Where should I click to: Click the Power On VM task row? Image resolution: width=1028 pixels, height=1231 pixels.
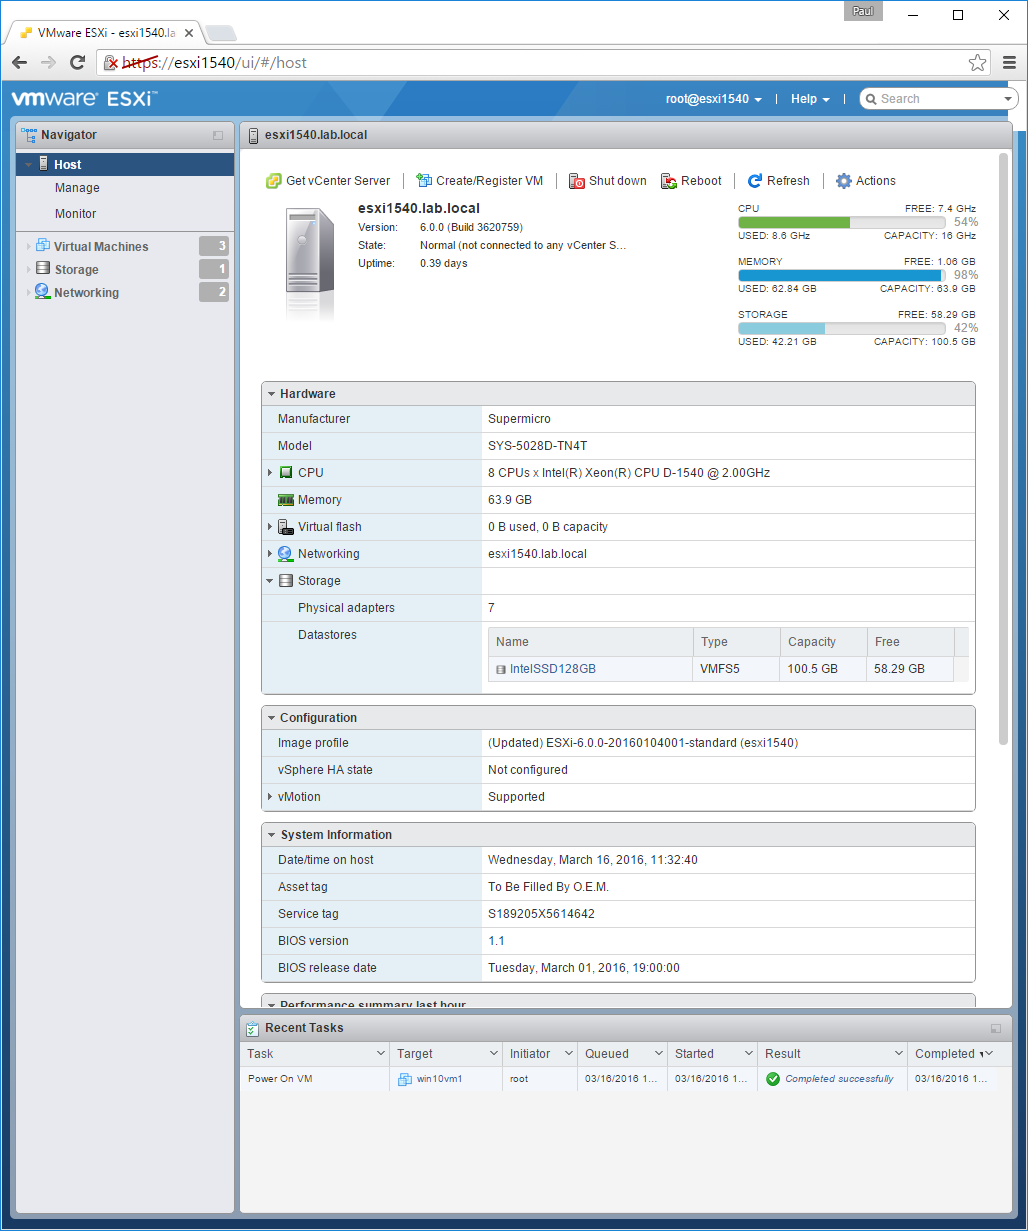pyautogui.click(x=626, y=1079)
